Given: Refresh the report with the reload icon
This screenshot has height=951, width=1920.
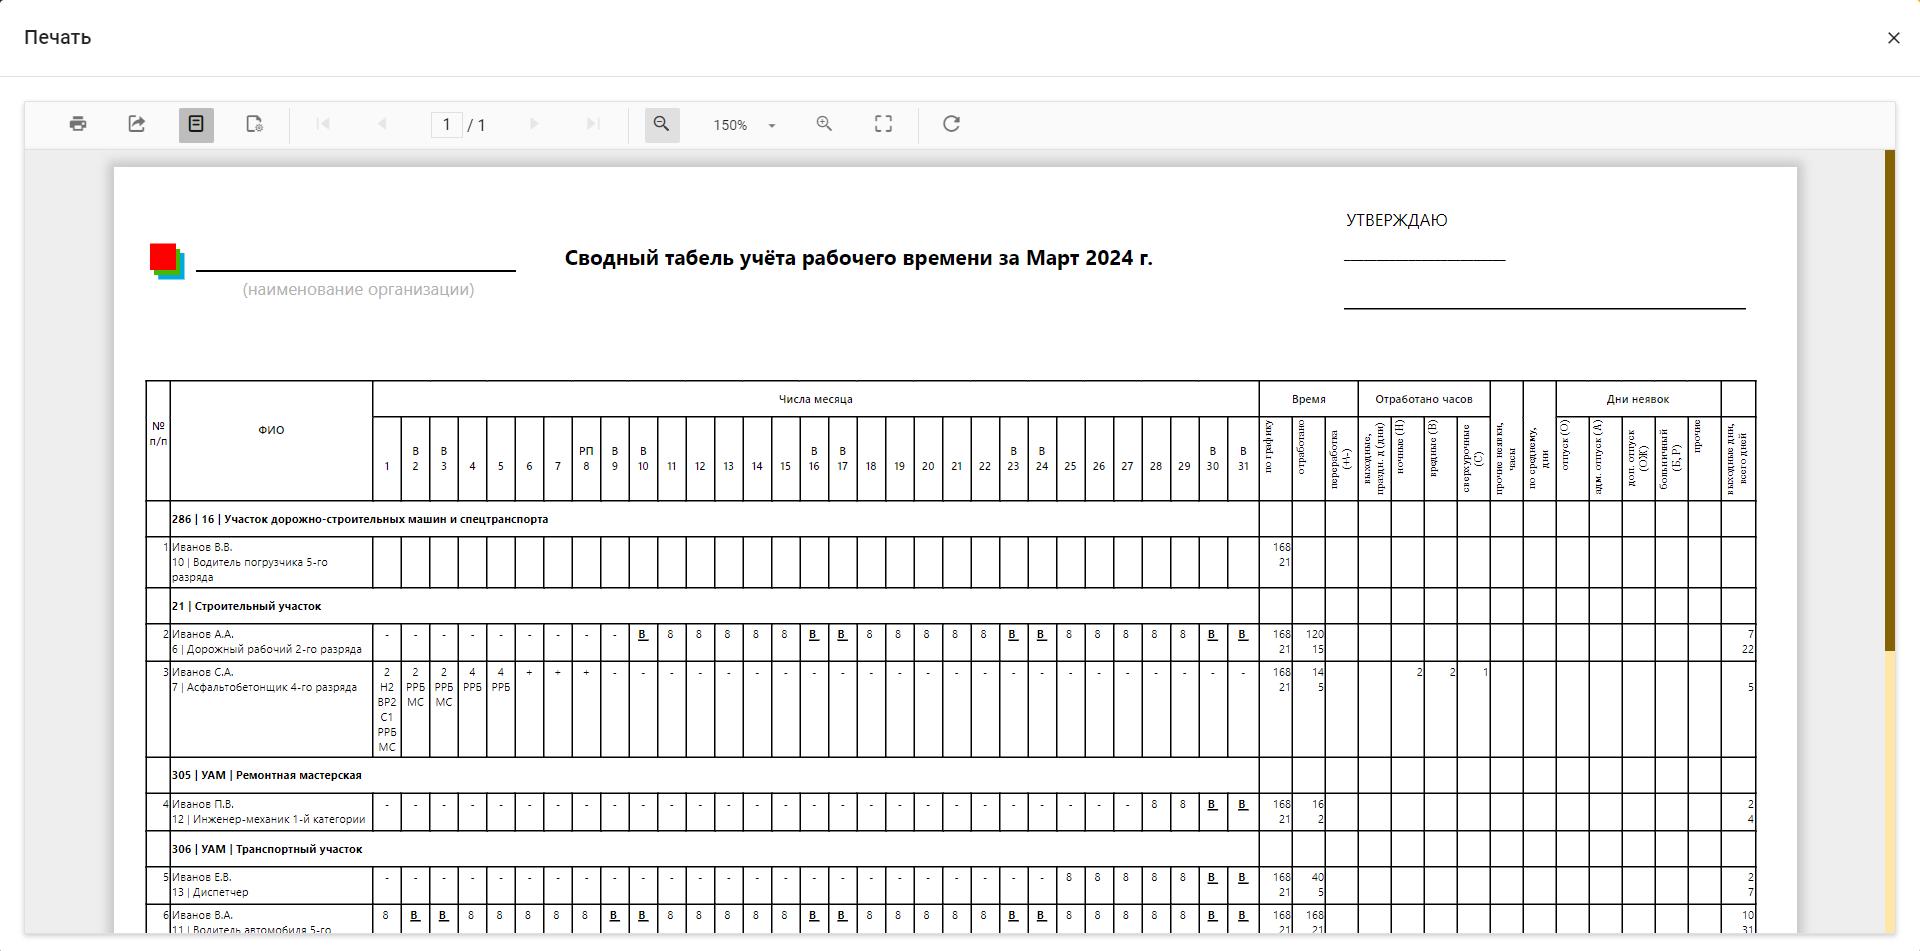Looking at the screenshot, I should 951,124.
